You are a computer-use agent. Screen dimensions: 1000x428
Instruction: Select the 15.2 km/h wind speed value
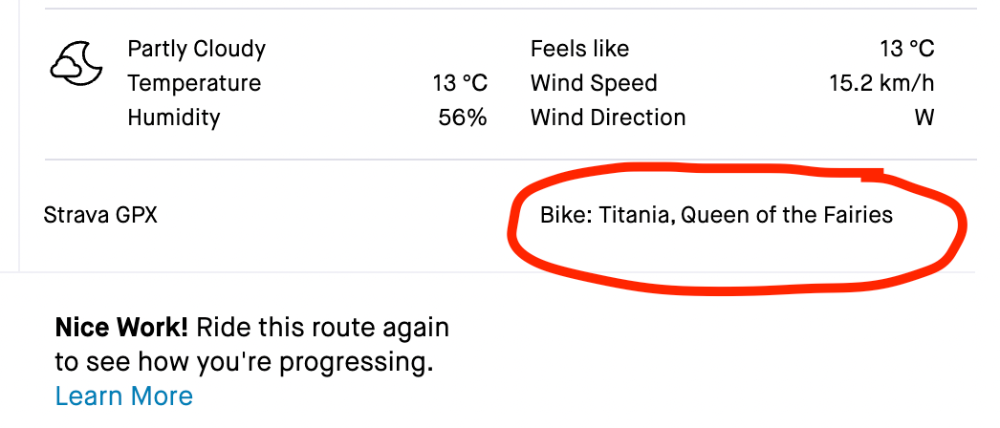tap(882, 83)
